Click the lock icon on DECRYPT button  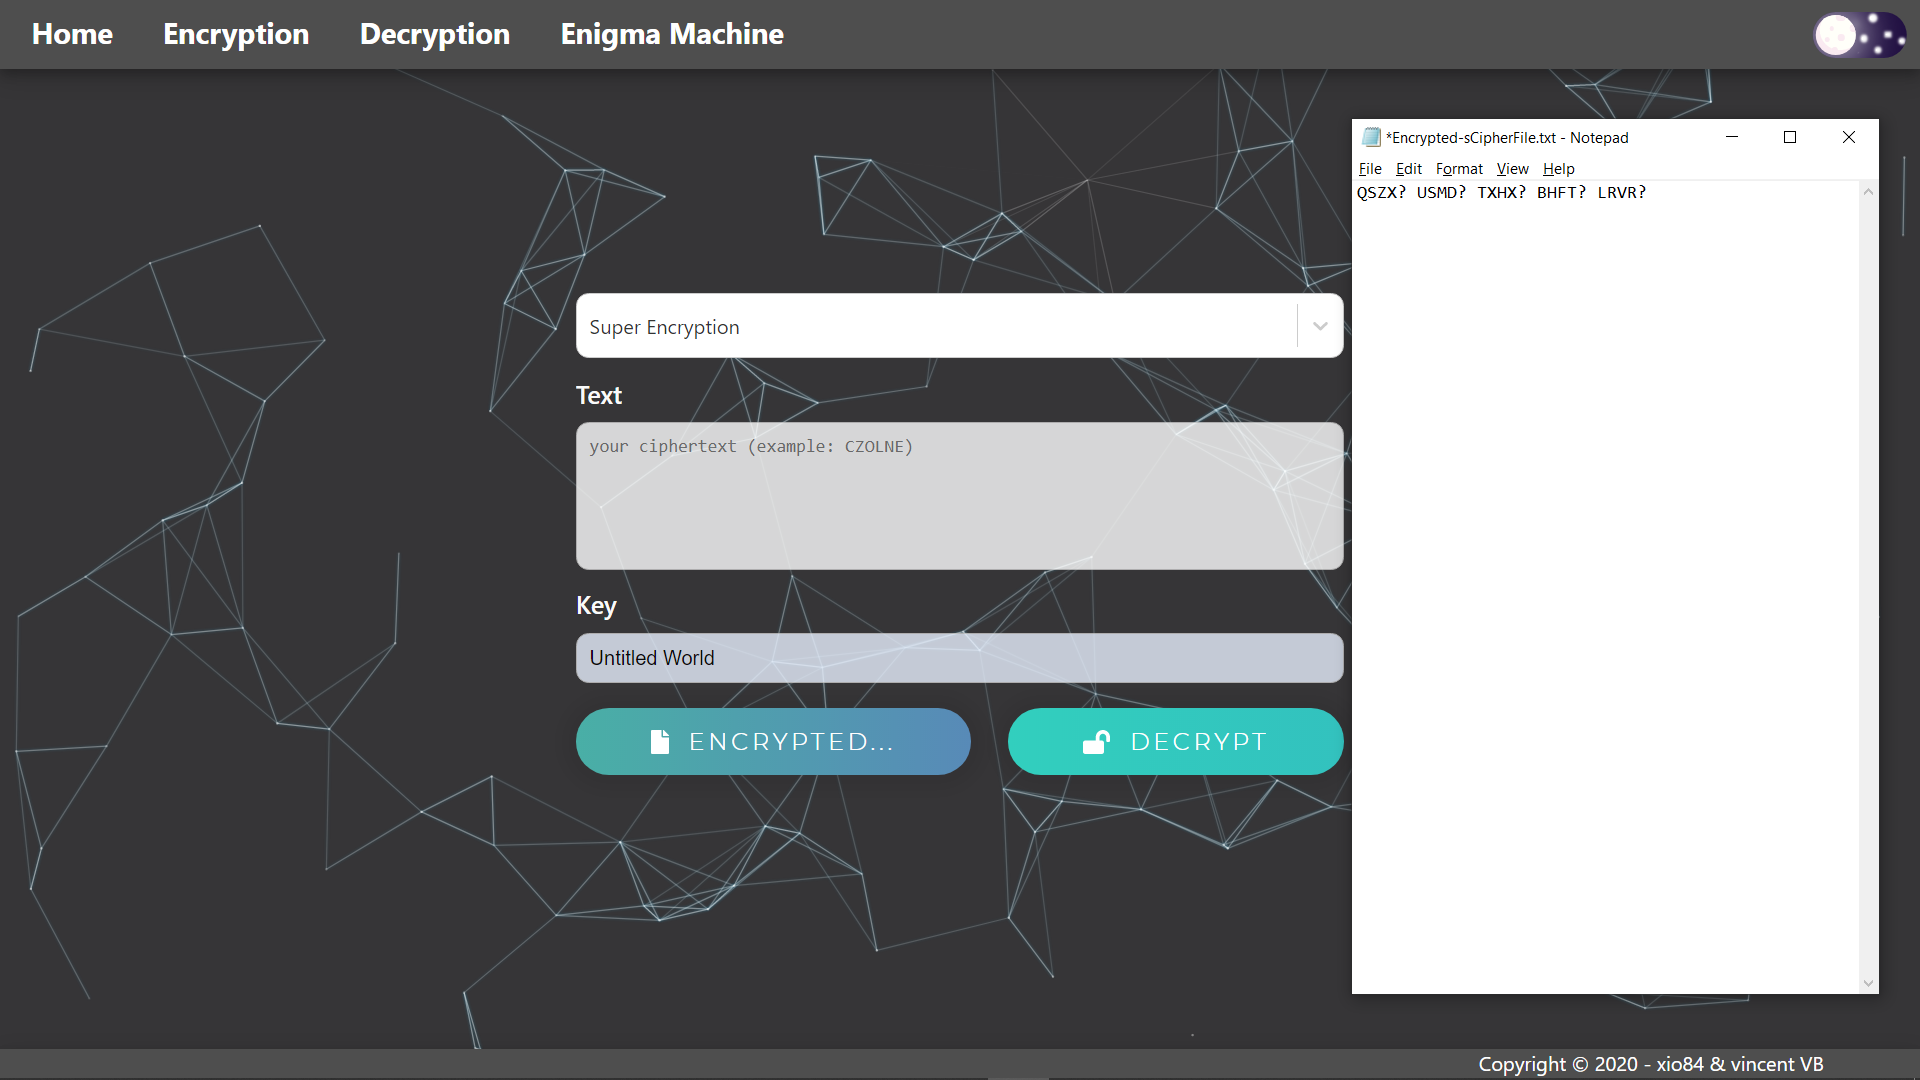click(x=1097, y=741)
